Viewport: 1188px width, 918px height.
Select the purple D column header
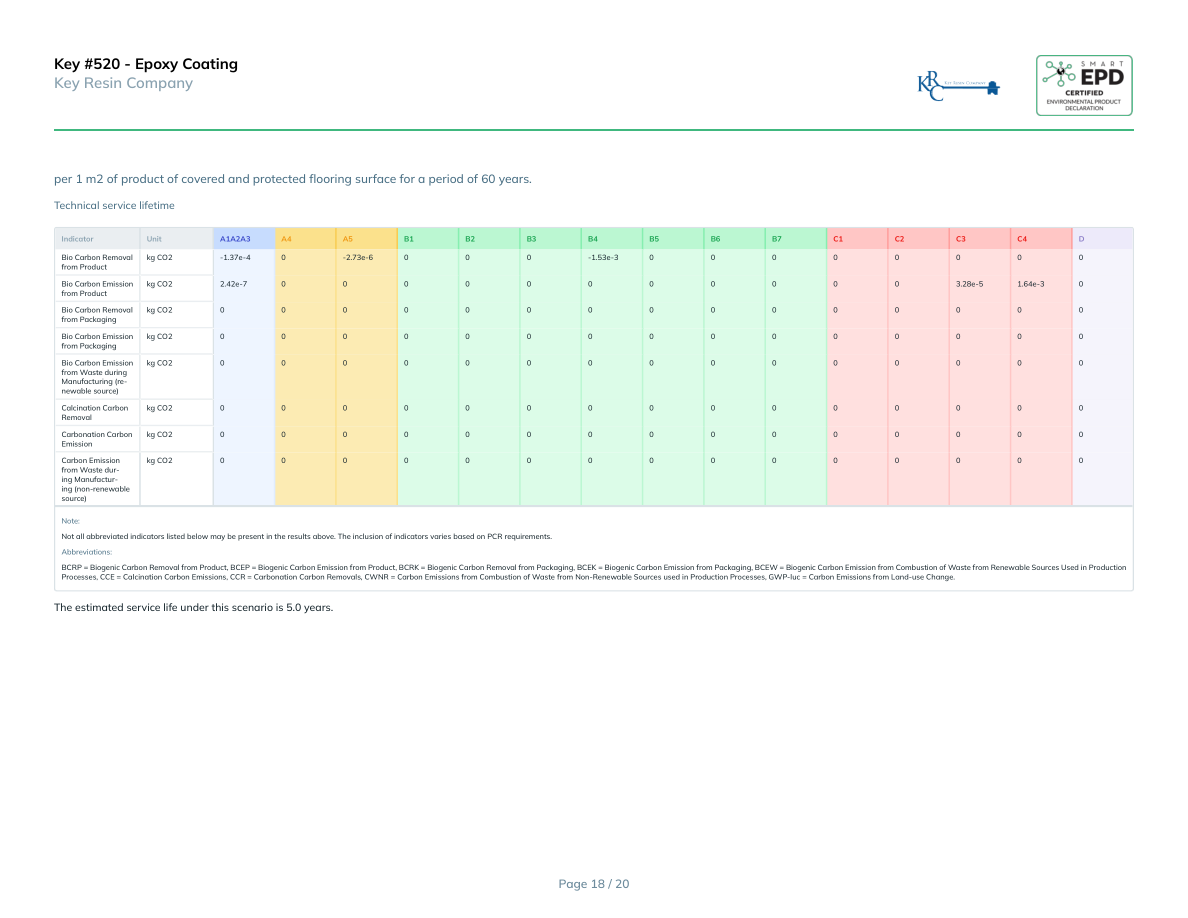coord(1081,239)
